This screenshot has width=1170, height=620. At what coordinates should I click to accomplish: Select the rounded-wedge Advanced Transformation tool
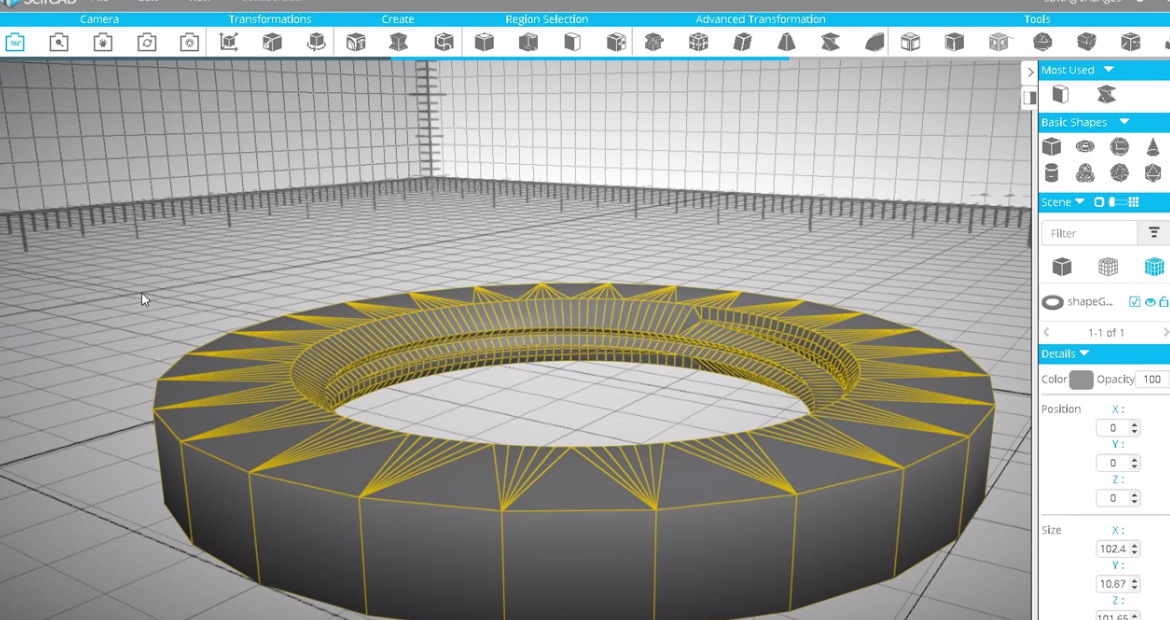[x=875, y=43]
